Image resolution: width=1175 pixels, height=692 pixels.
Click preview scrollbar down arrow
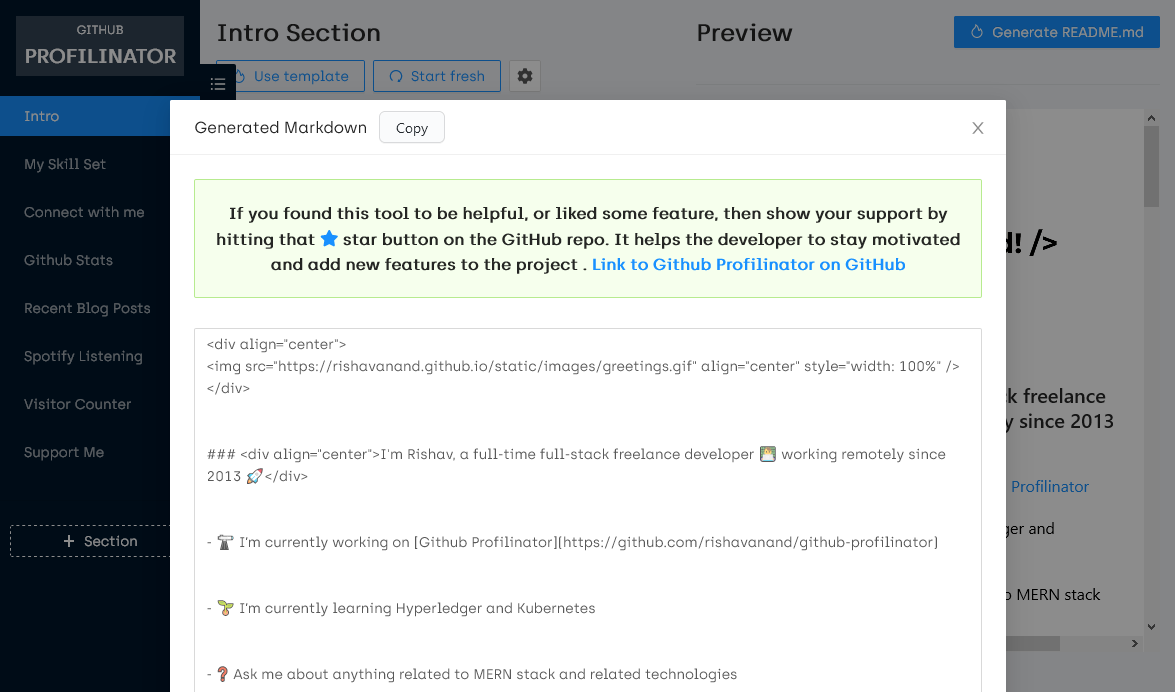point(1151,627)
